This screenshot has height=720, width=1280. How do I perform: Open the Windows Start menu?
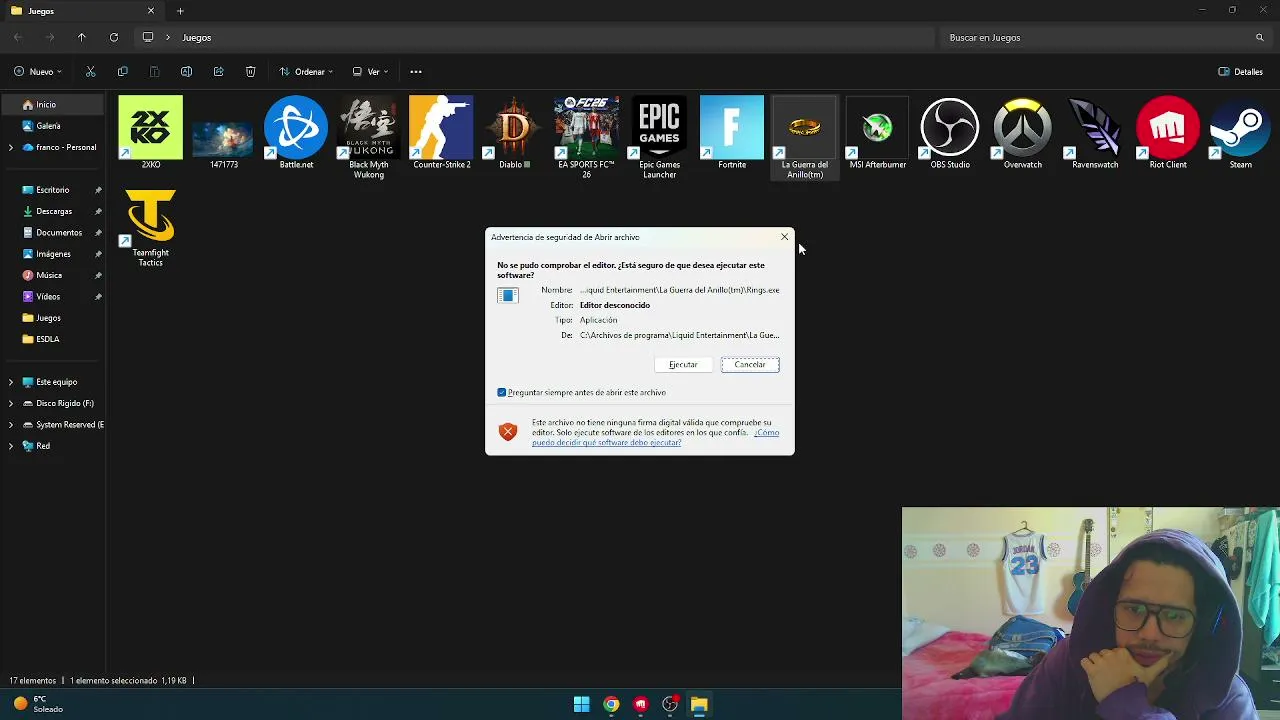581,704
